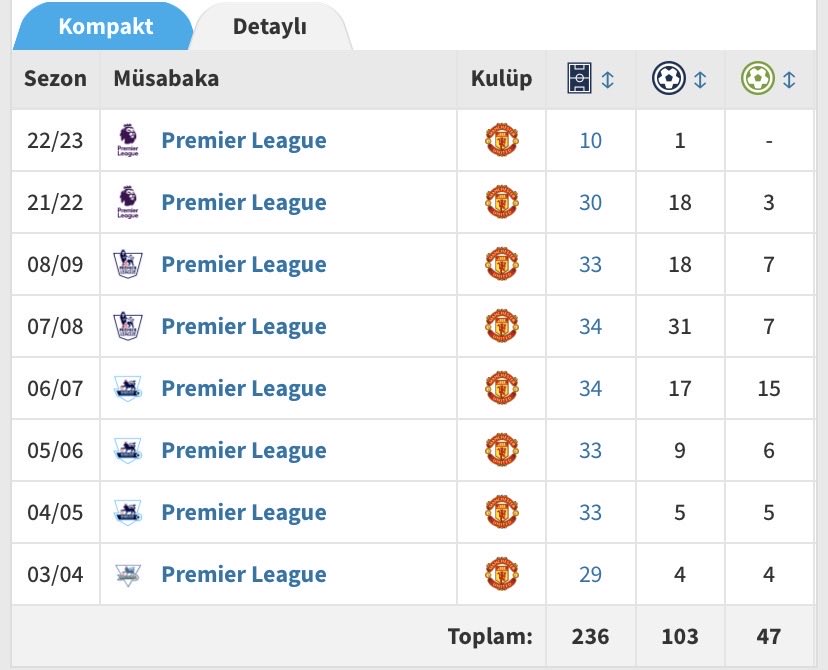Click the Müsabaka column header
Screen dimensions: 828x670
[166, 79]
